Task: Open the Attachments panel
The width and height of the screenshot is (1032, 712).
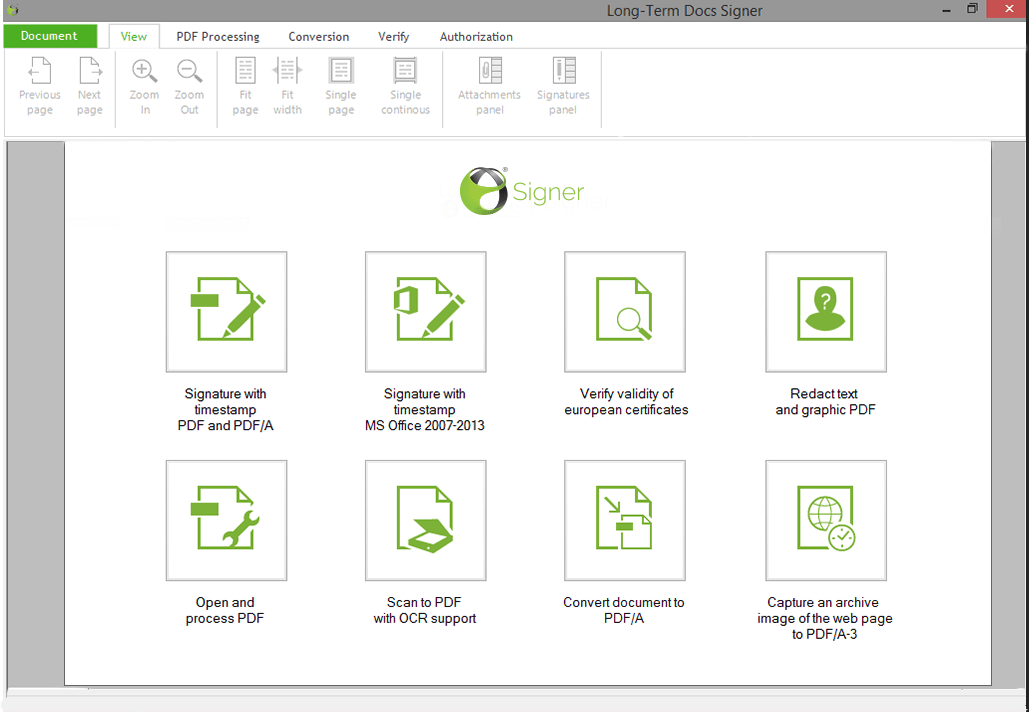Action: coord(490,87)
